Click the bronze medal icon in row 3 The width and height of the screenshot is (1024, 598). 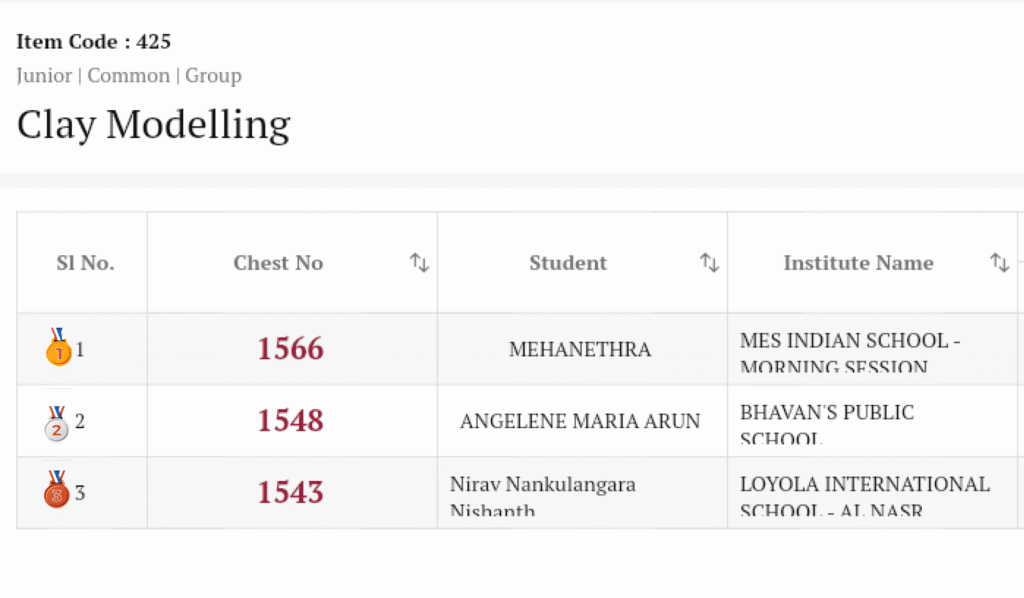pos(57,492)
